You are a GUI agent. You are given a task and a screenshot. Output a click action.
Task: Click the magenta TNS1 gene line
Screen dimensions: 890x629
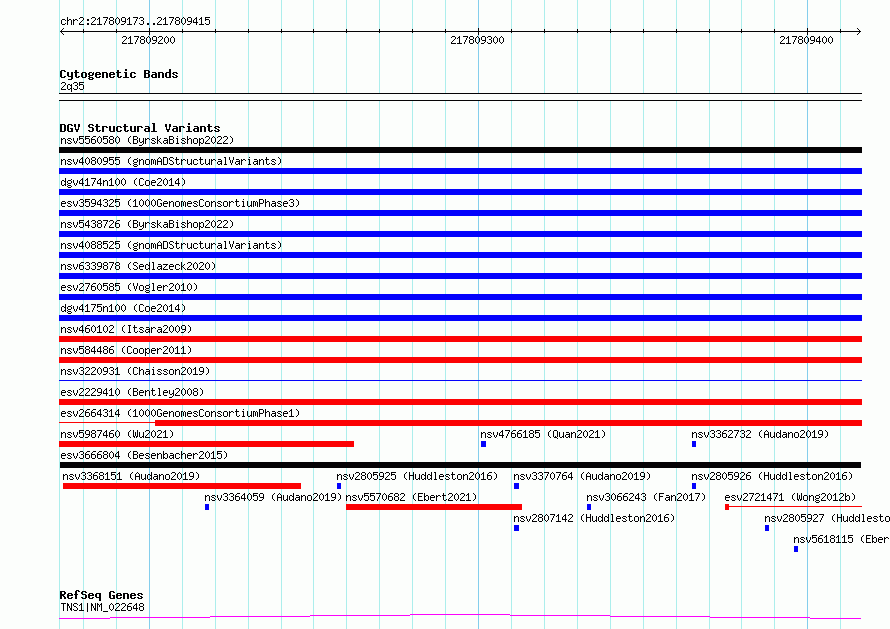pyautogui.click(x=460, y=616)
